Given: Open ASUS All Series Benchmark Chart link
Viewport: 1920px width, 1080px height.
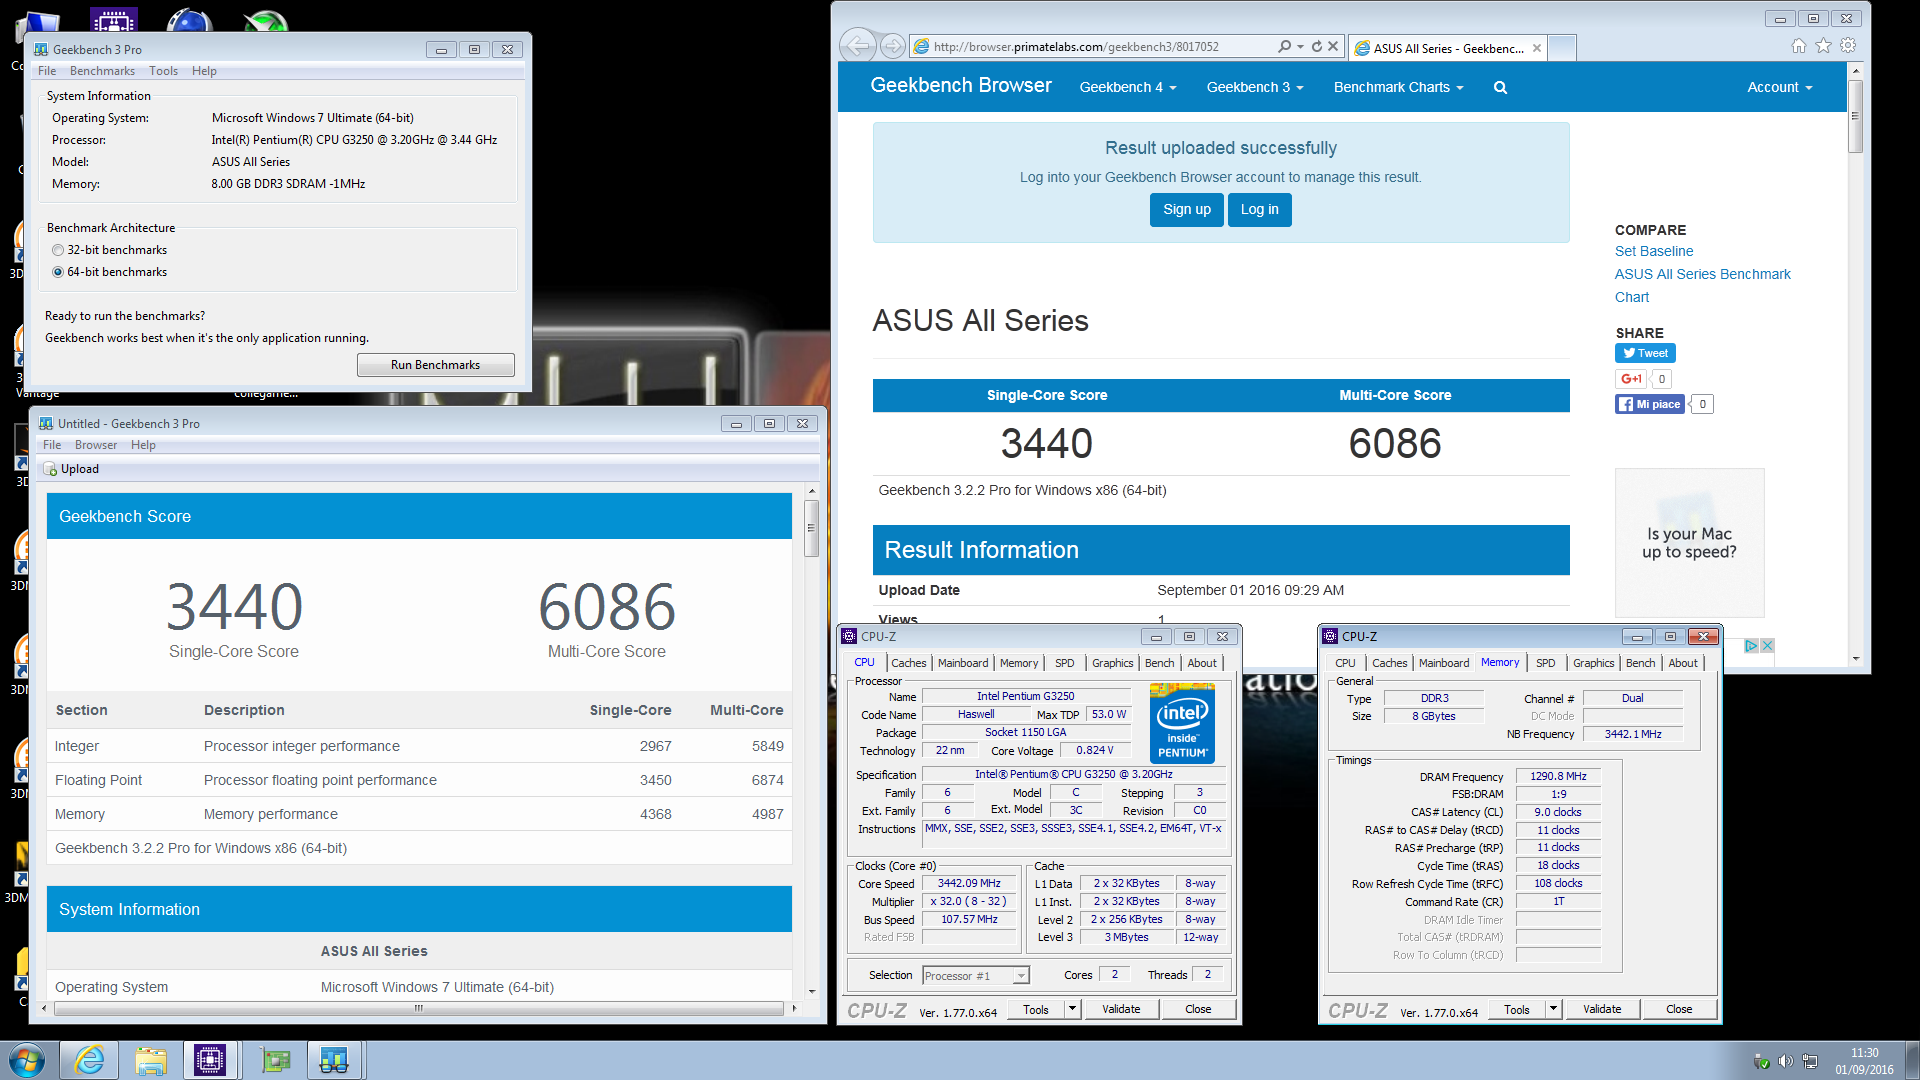Looking at the screenshot, I should (x=1702, y=286).
